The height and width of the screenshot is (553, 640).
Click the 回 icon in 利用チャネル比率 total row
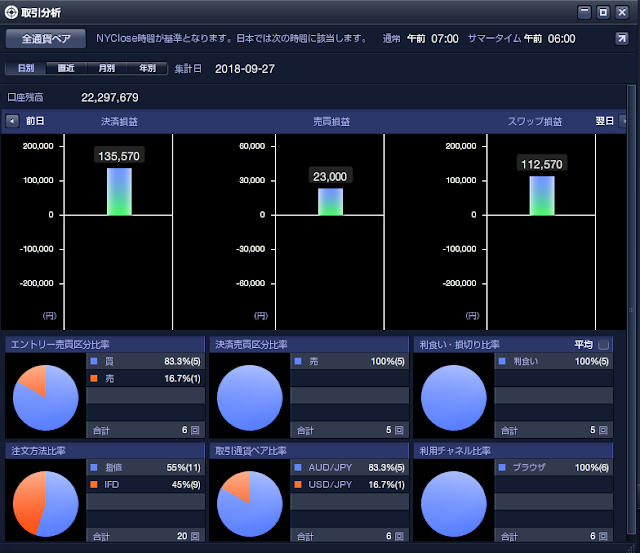[603, 536]
